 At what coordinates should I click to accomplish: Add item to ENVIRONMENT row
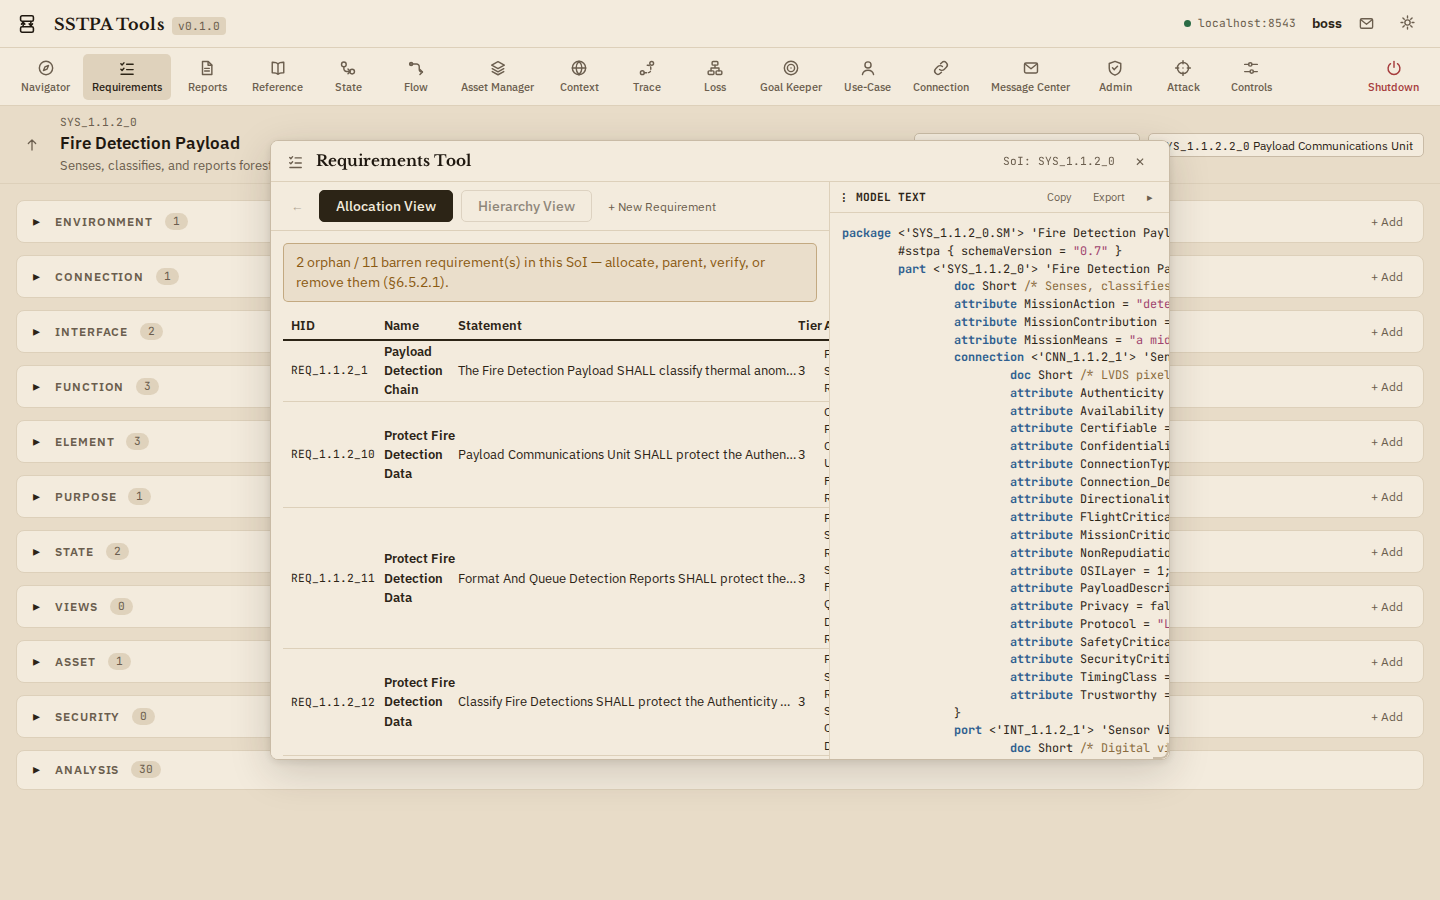pyautogui.click(x=1386, y=222)
